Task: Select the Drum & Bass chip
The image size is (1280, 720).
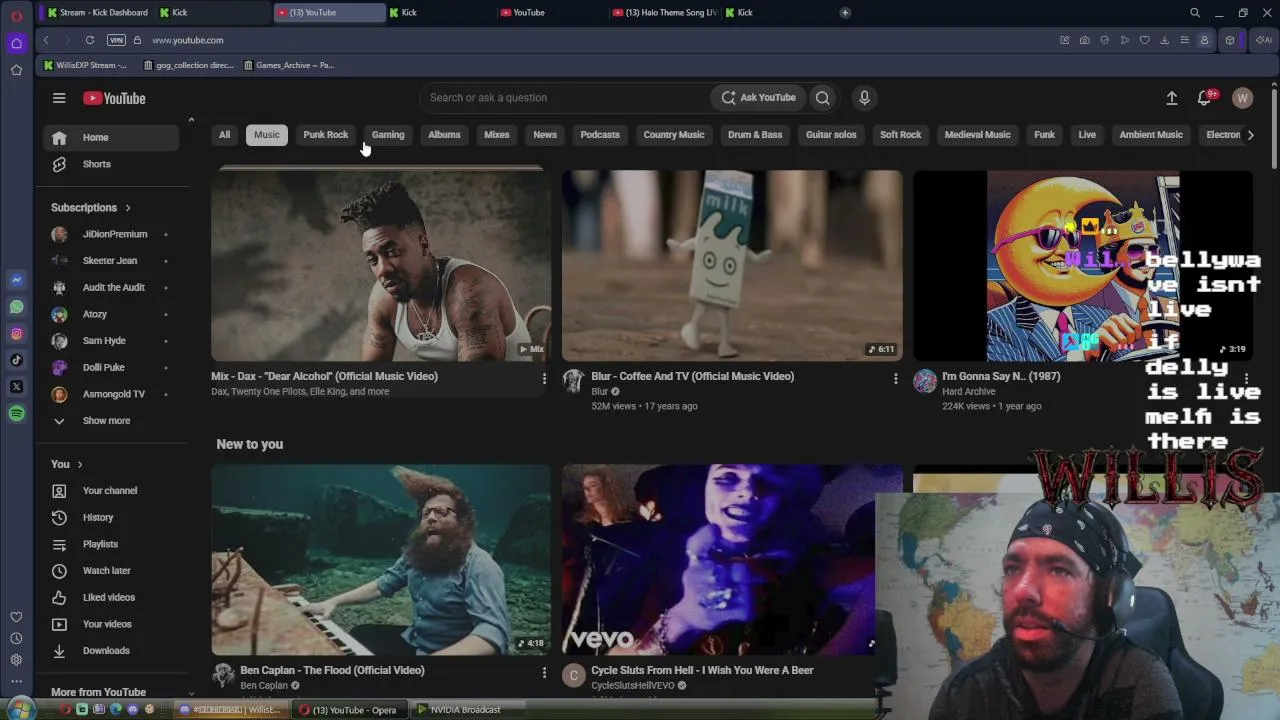Action: pyautogui.click(x=755, y=135)
